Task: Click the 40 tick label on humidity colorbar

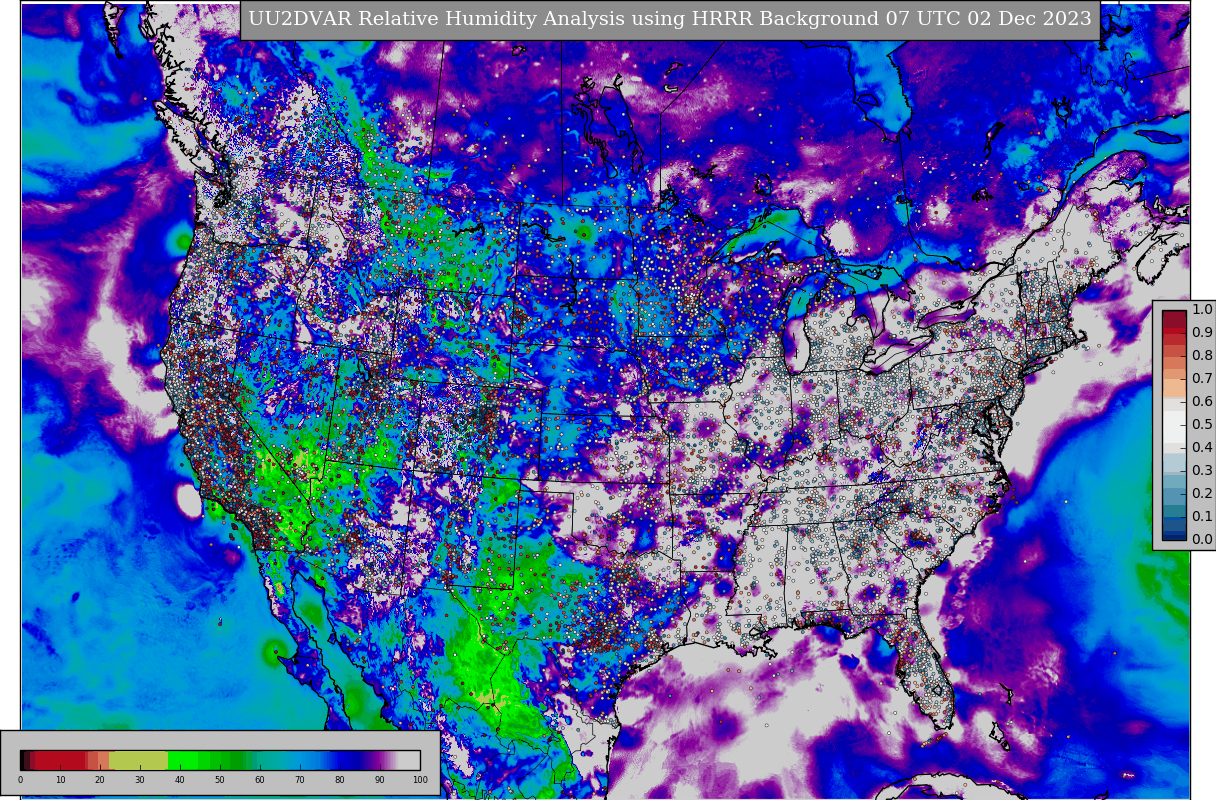Action: click(x=180, y=780)
